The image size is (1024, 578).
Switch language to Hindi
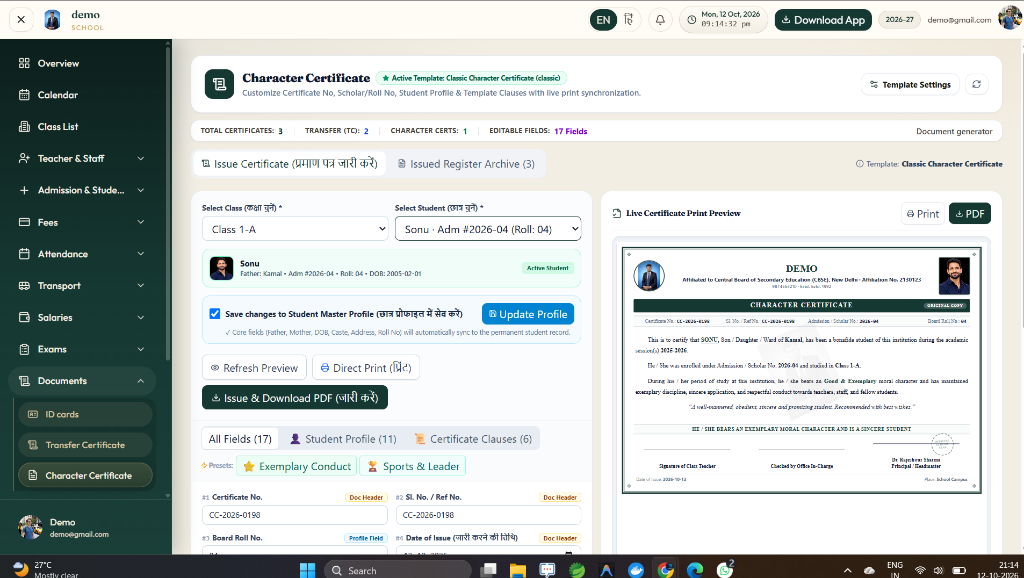point(628,20)
